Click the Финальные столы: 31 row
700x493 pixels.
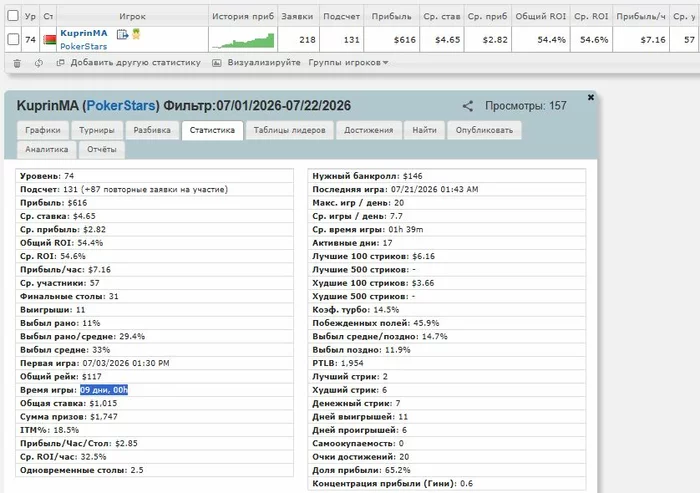pyautogui.click(x=154, y=296)
